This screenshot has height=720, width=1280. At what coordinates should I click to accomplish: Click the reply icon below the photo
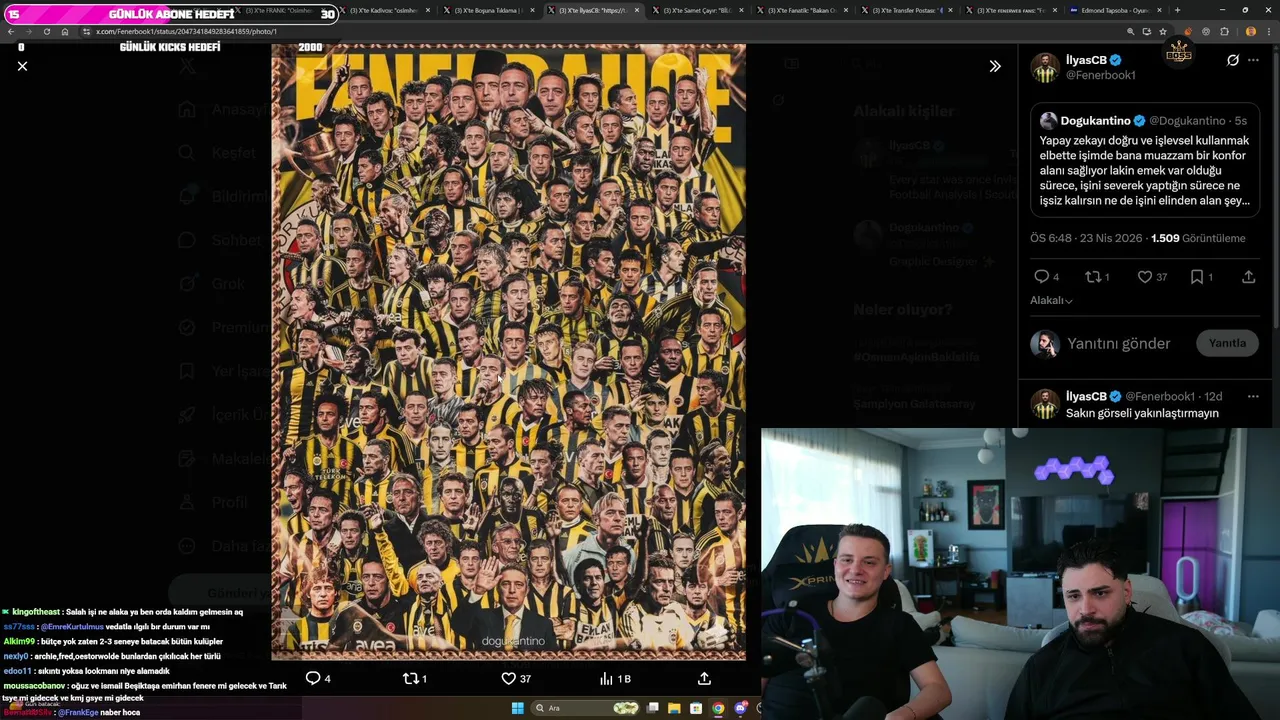(313, 678)
